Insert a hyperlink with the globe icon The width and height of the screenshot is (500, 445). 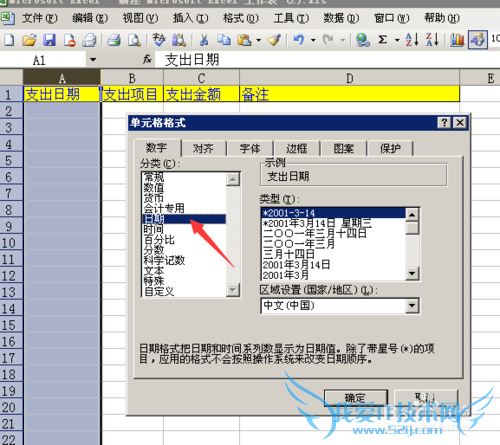point(363,40)
